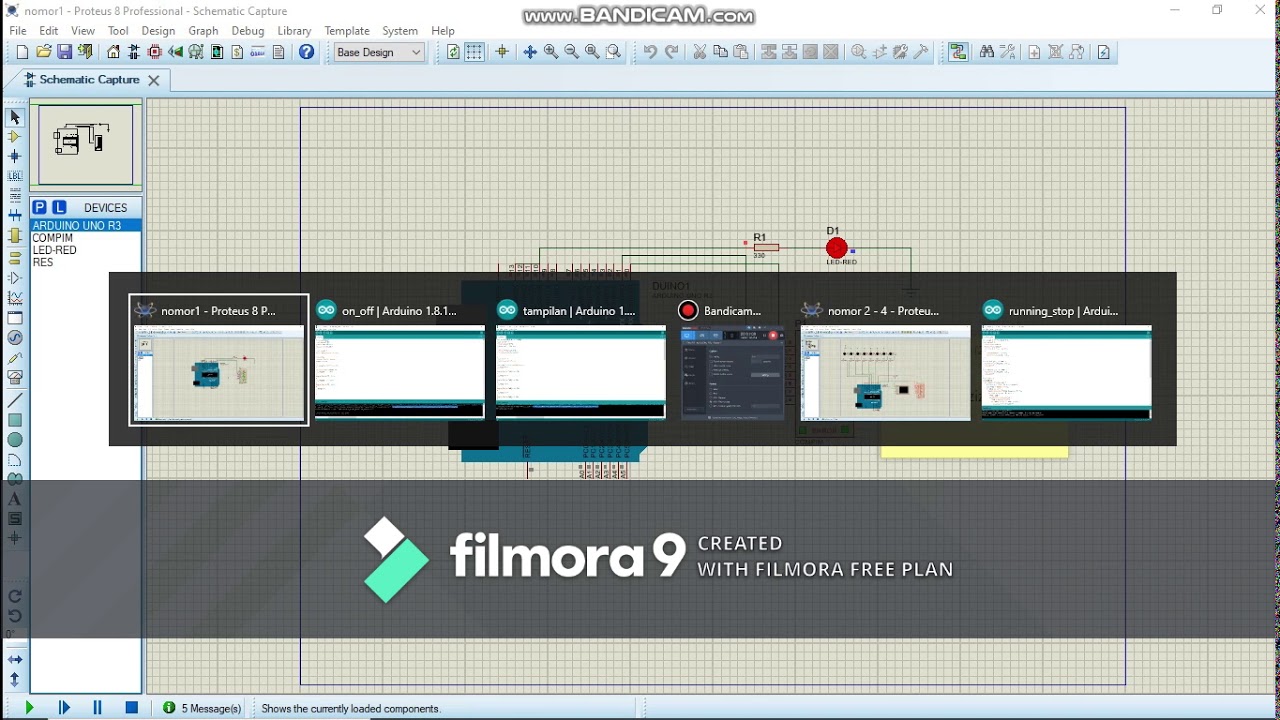Create a new project with the blank page icon
This screenshot has width=1280, height=720.
click(x=22, y=52)
